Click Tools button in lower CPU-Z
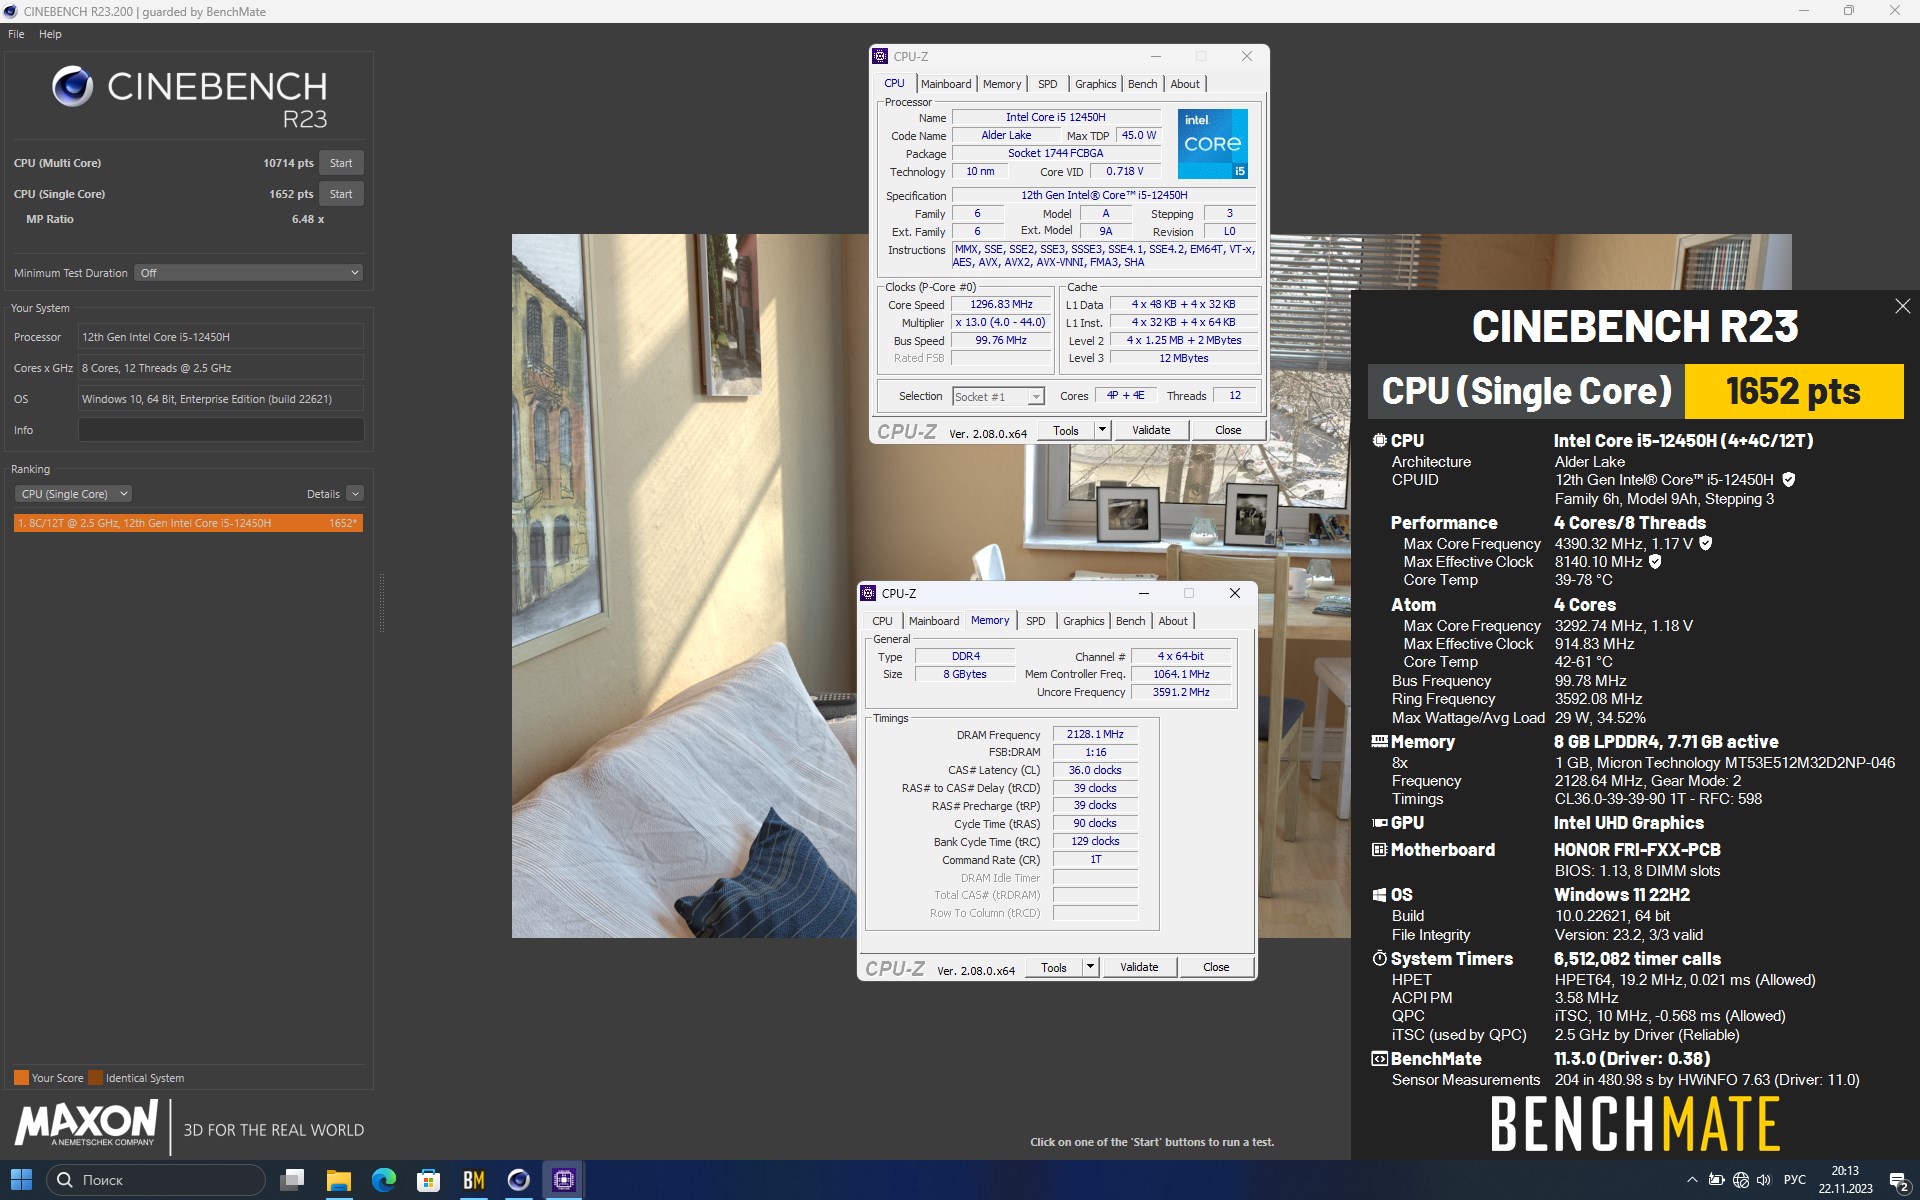Viewport: 1920px width, 1200px height. coord(1054,967)
